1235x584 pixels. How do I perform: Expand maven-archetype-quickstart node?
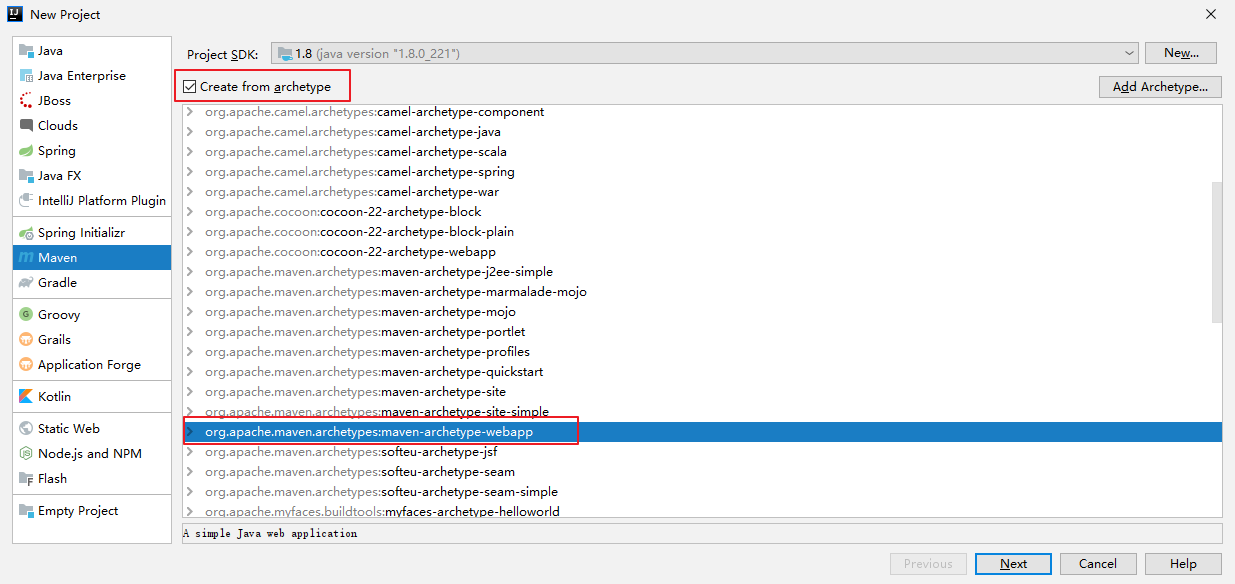tap(190, 372)
